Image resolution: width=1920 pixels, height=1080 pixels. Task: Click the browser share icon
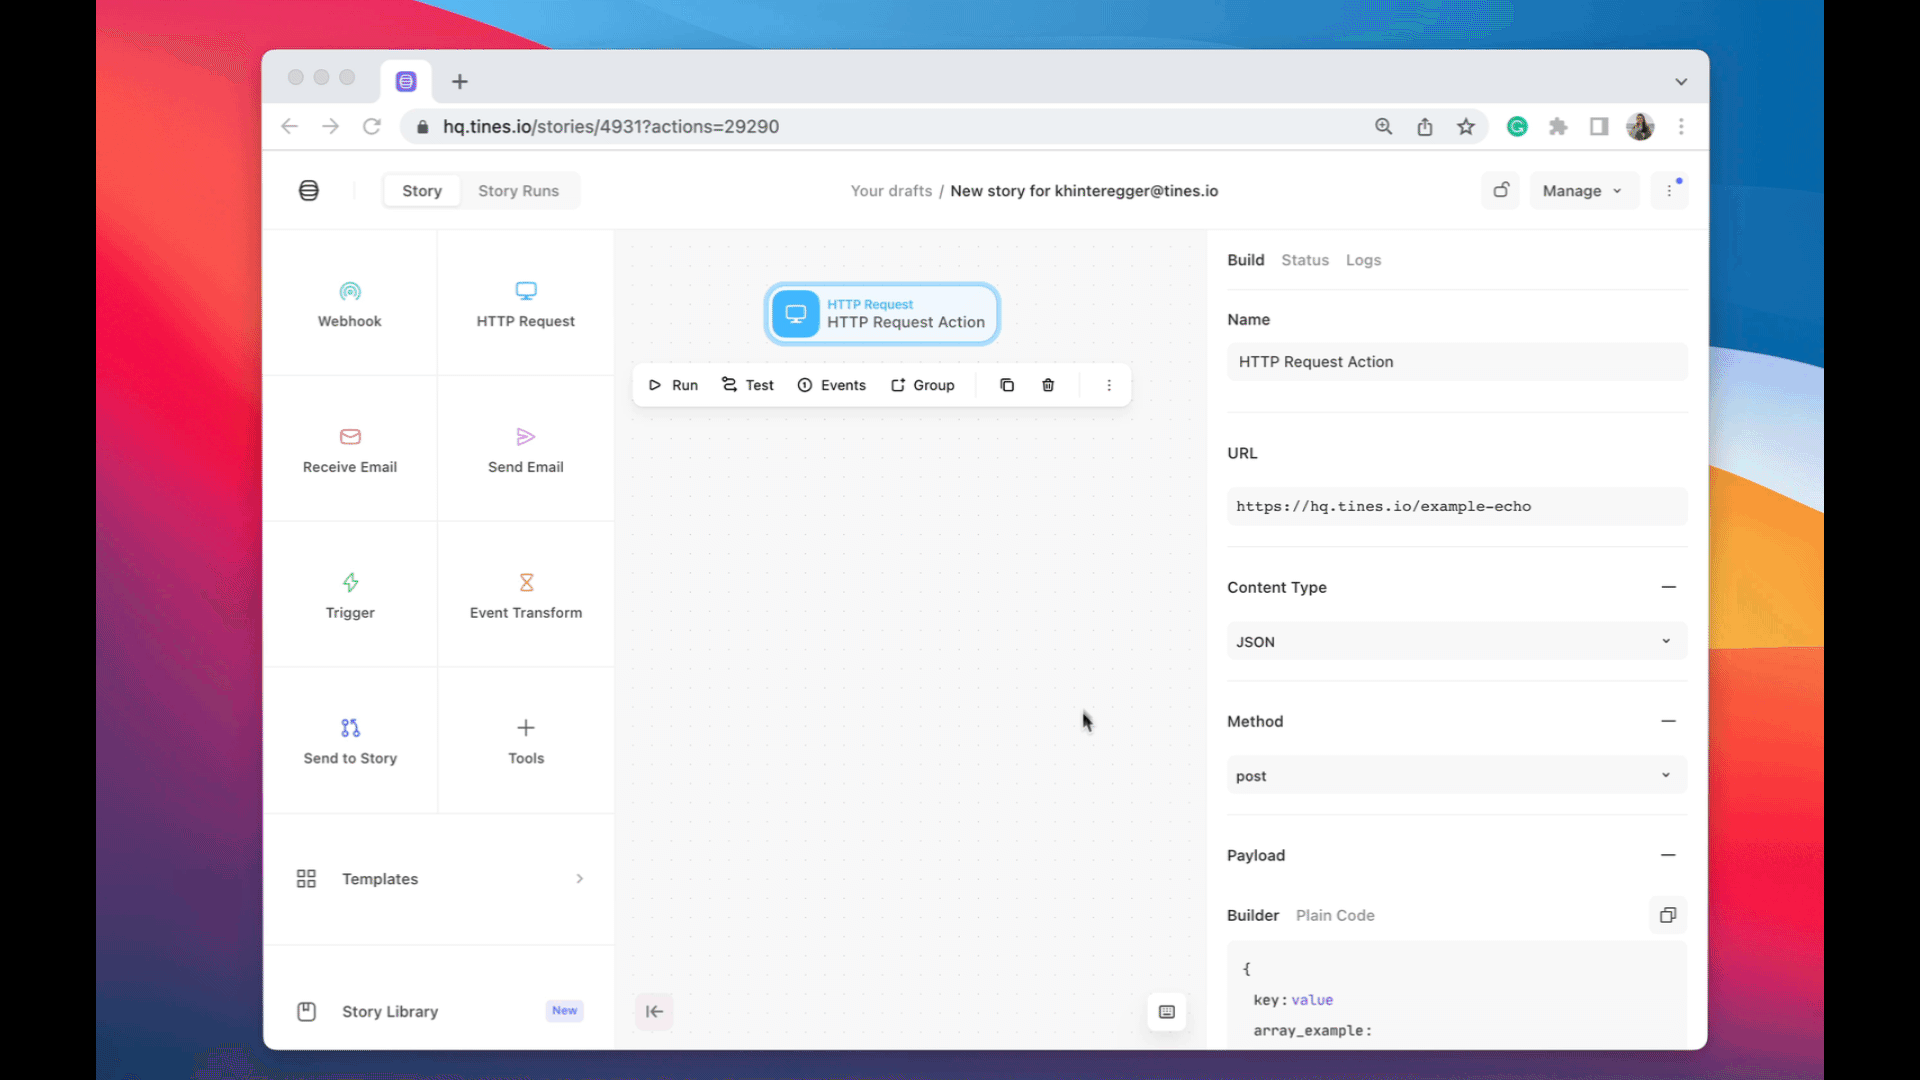point(1425,126)
